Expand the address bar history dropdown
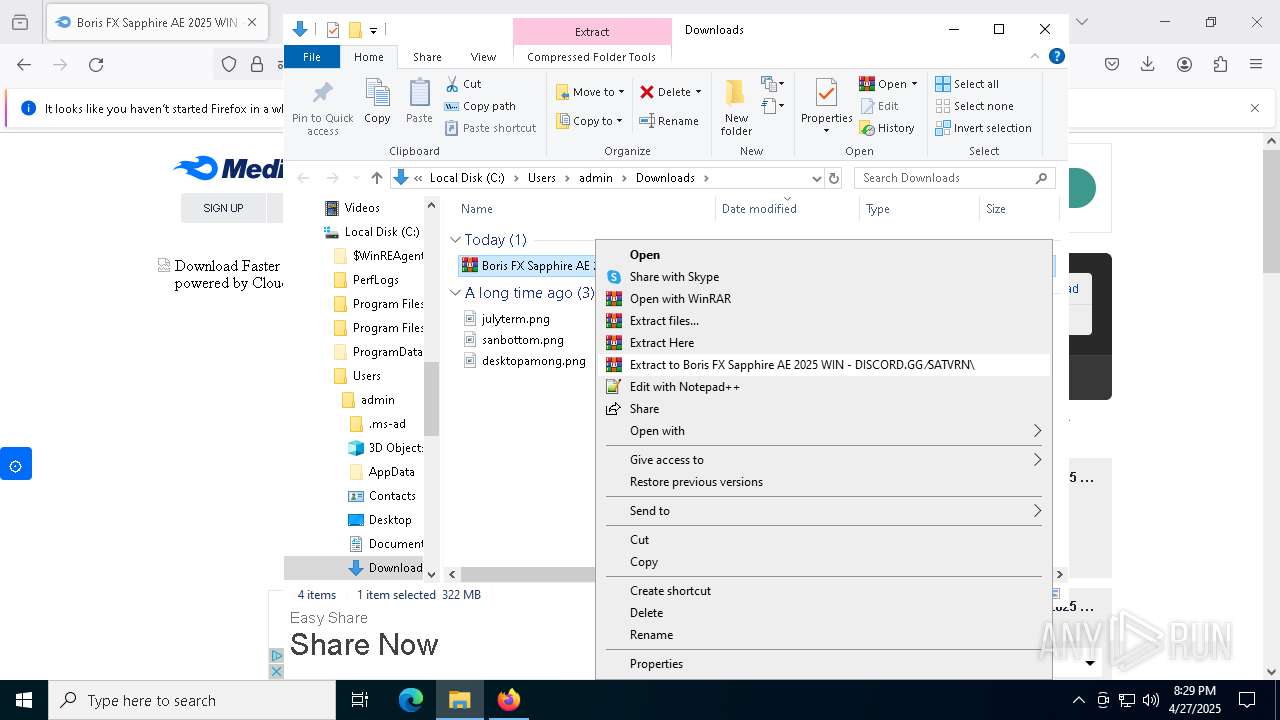The width and height of the screenshot is (1280, 720). click(x=816, y=178)
